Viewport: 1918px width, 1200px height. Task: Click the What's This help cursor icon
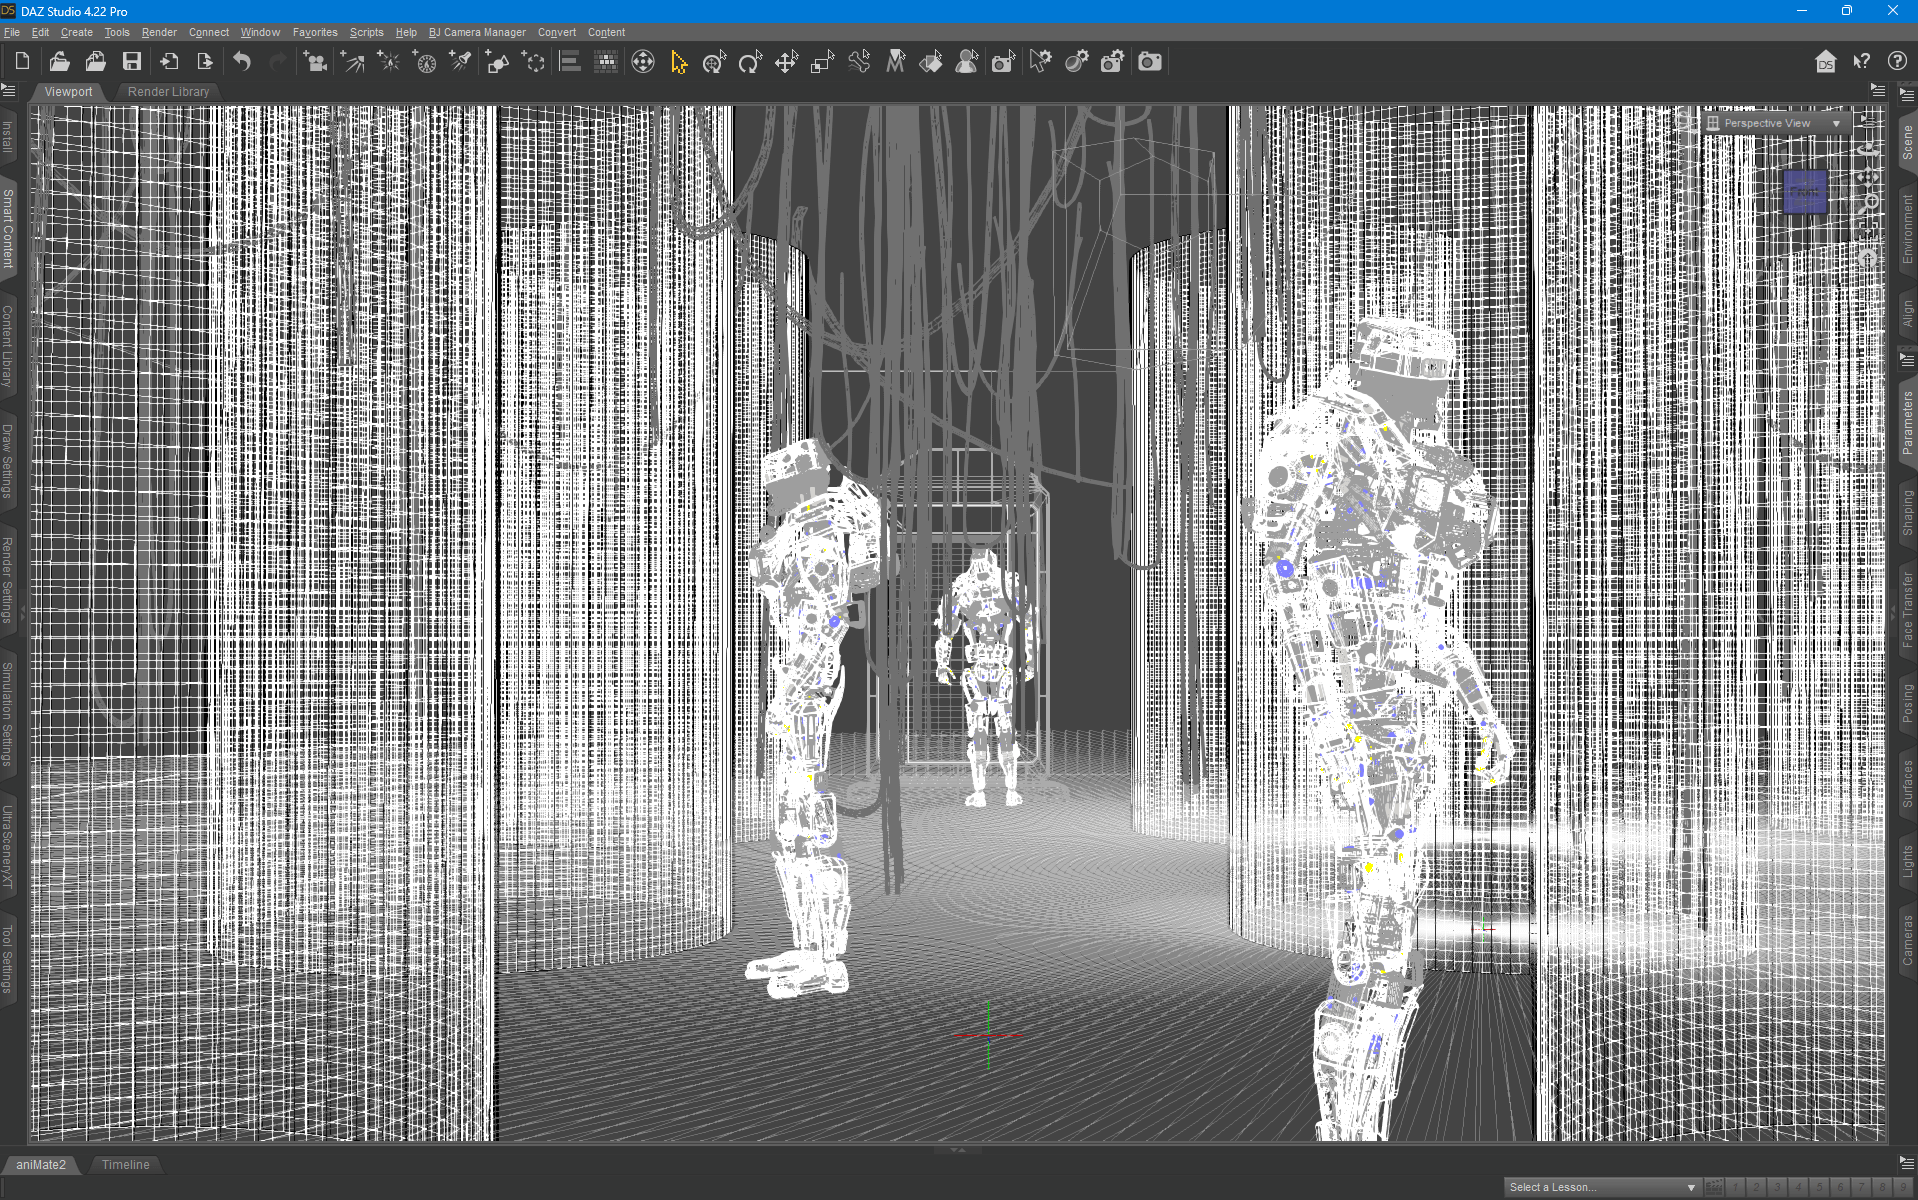[x=1861, y=62]
